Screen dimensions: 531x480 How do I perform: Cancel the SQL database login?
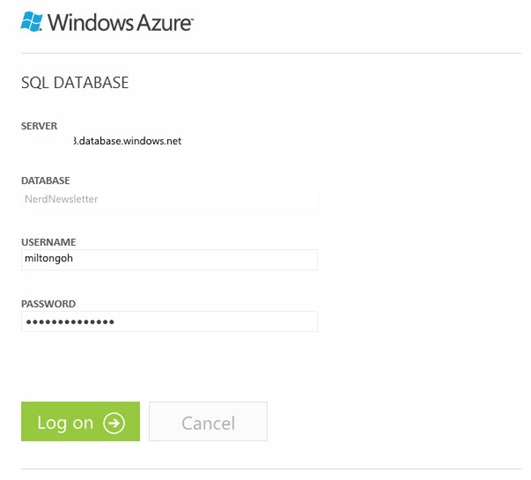(208, 421)
